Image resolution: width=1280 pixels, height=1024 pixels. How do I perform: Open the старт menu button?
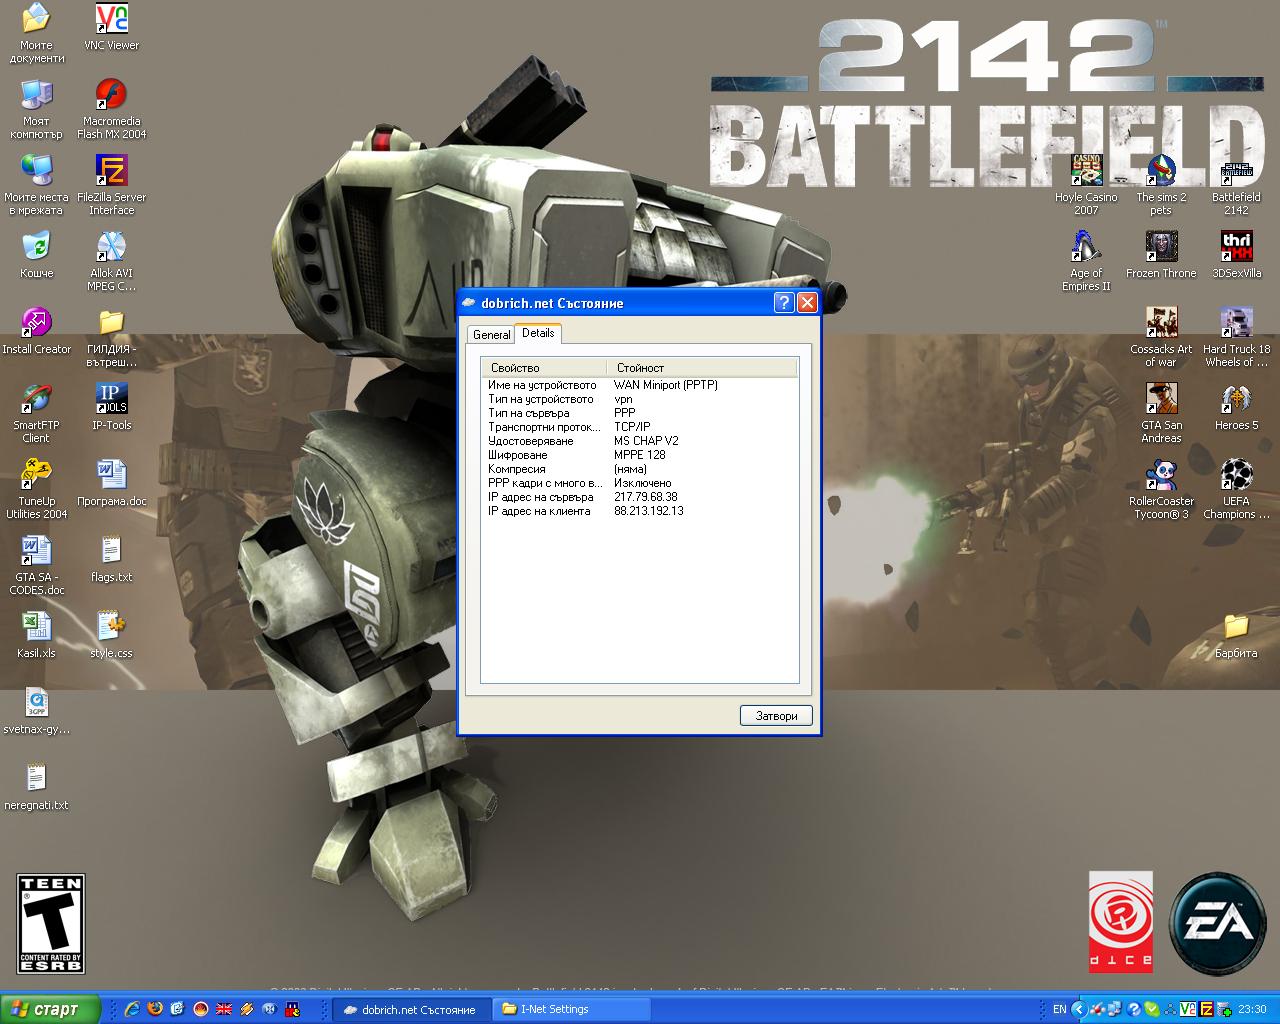pos(50,1010)
